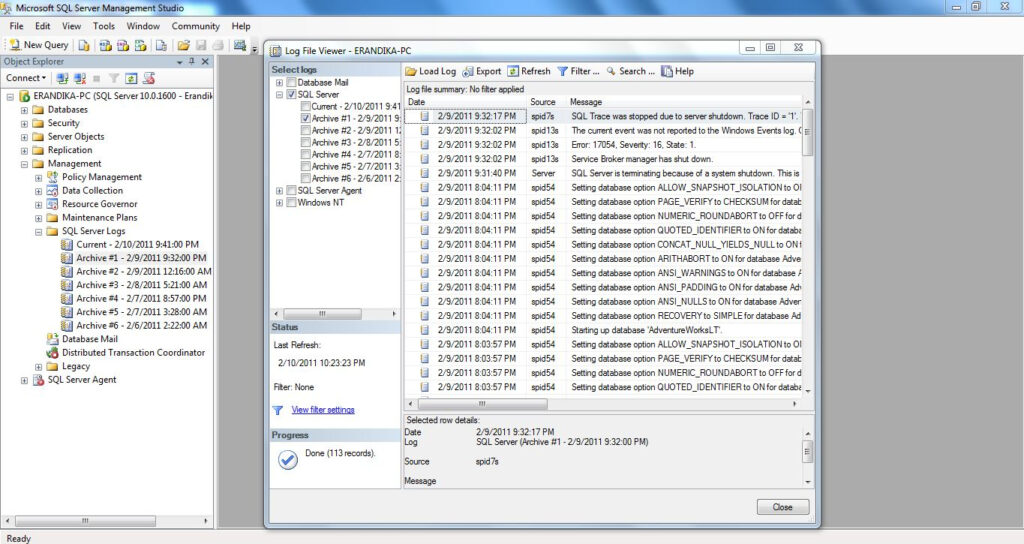The width and height of the screenshot is (1024, 544).
Task: Open the File menu
Action: coord(16,26)
